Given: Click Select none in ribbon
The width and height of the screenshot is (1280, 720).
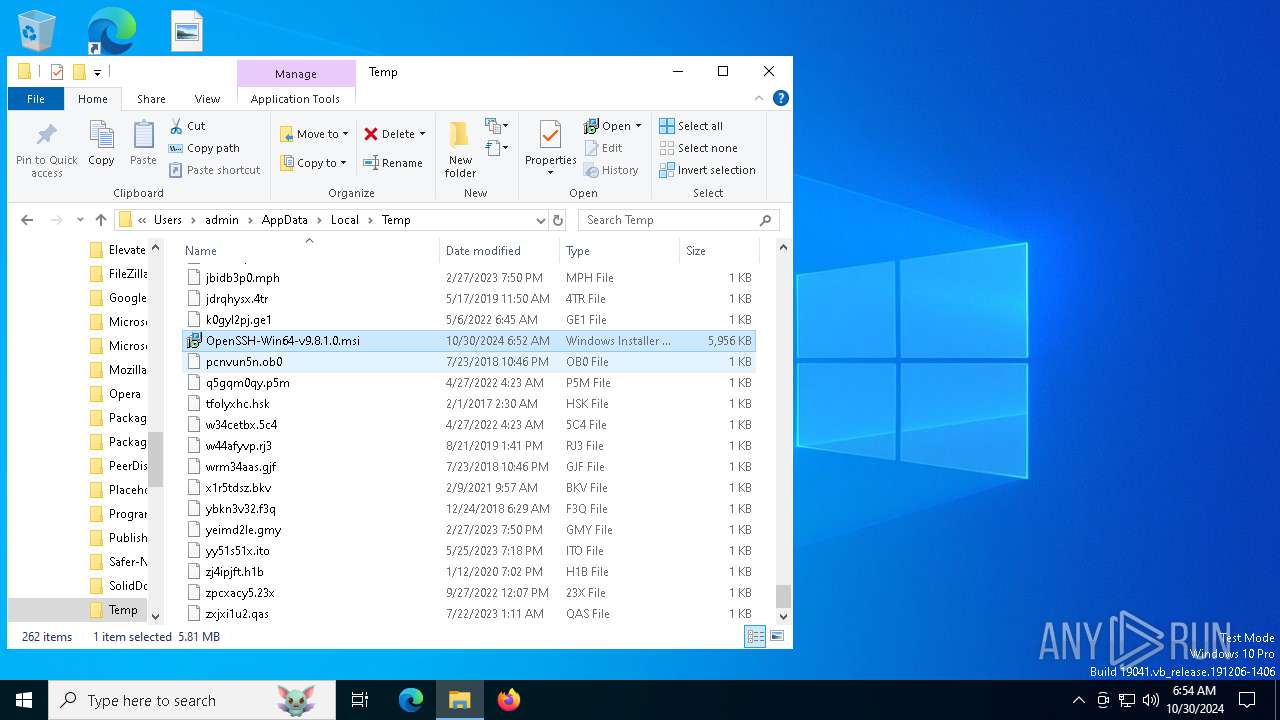Looking at the screenshot, I should (698, 148).
